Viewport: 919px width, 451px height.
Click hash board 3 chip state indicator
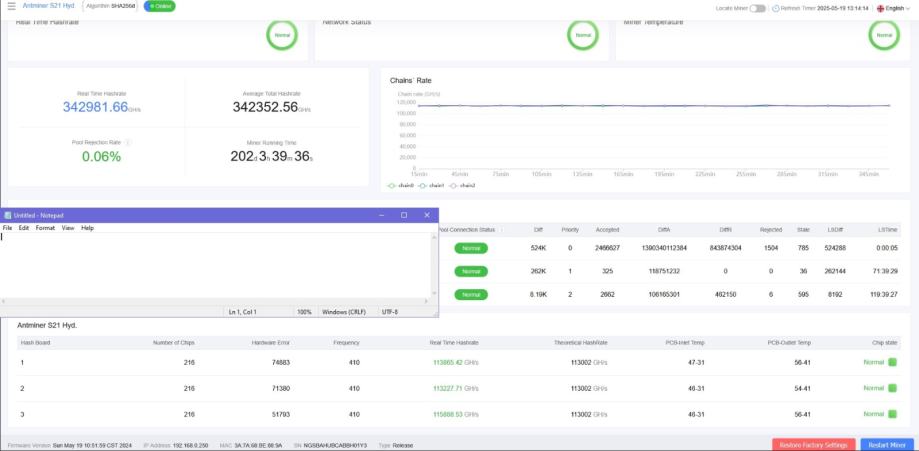(x=892, y=414)
